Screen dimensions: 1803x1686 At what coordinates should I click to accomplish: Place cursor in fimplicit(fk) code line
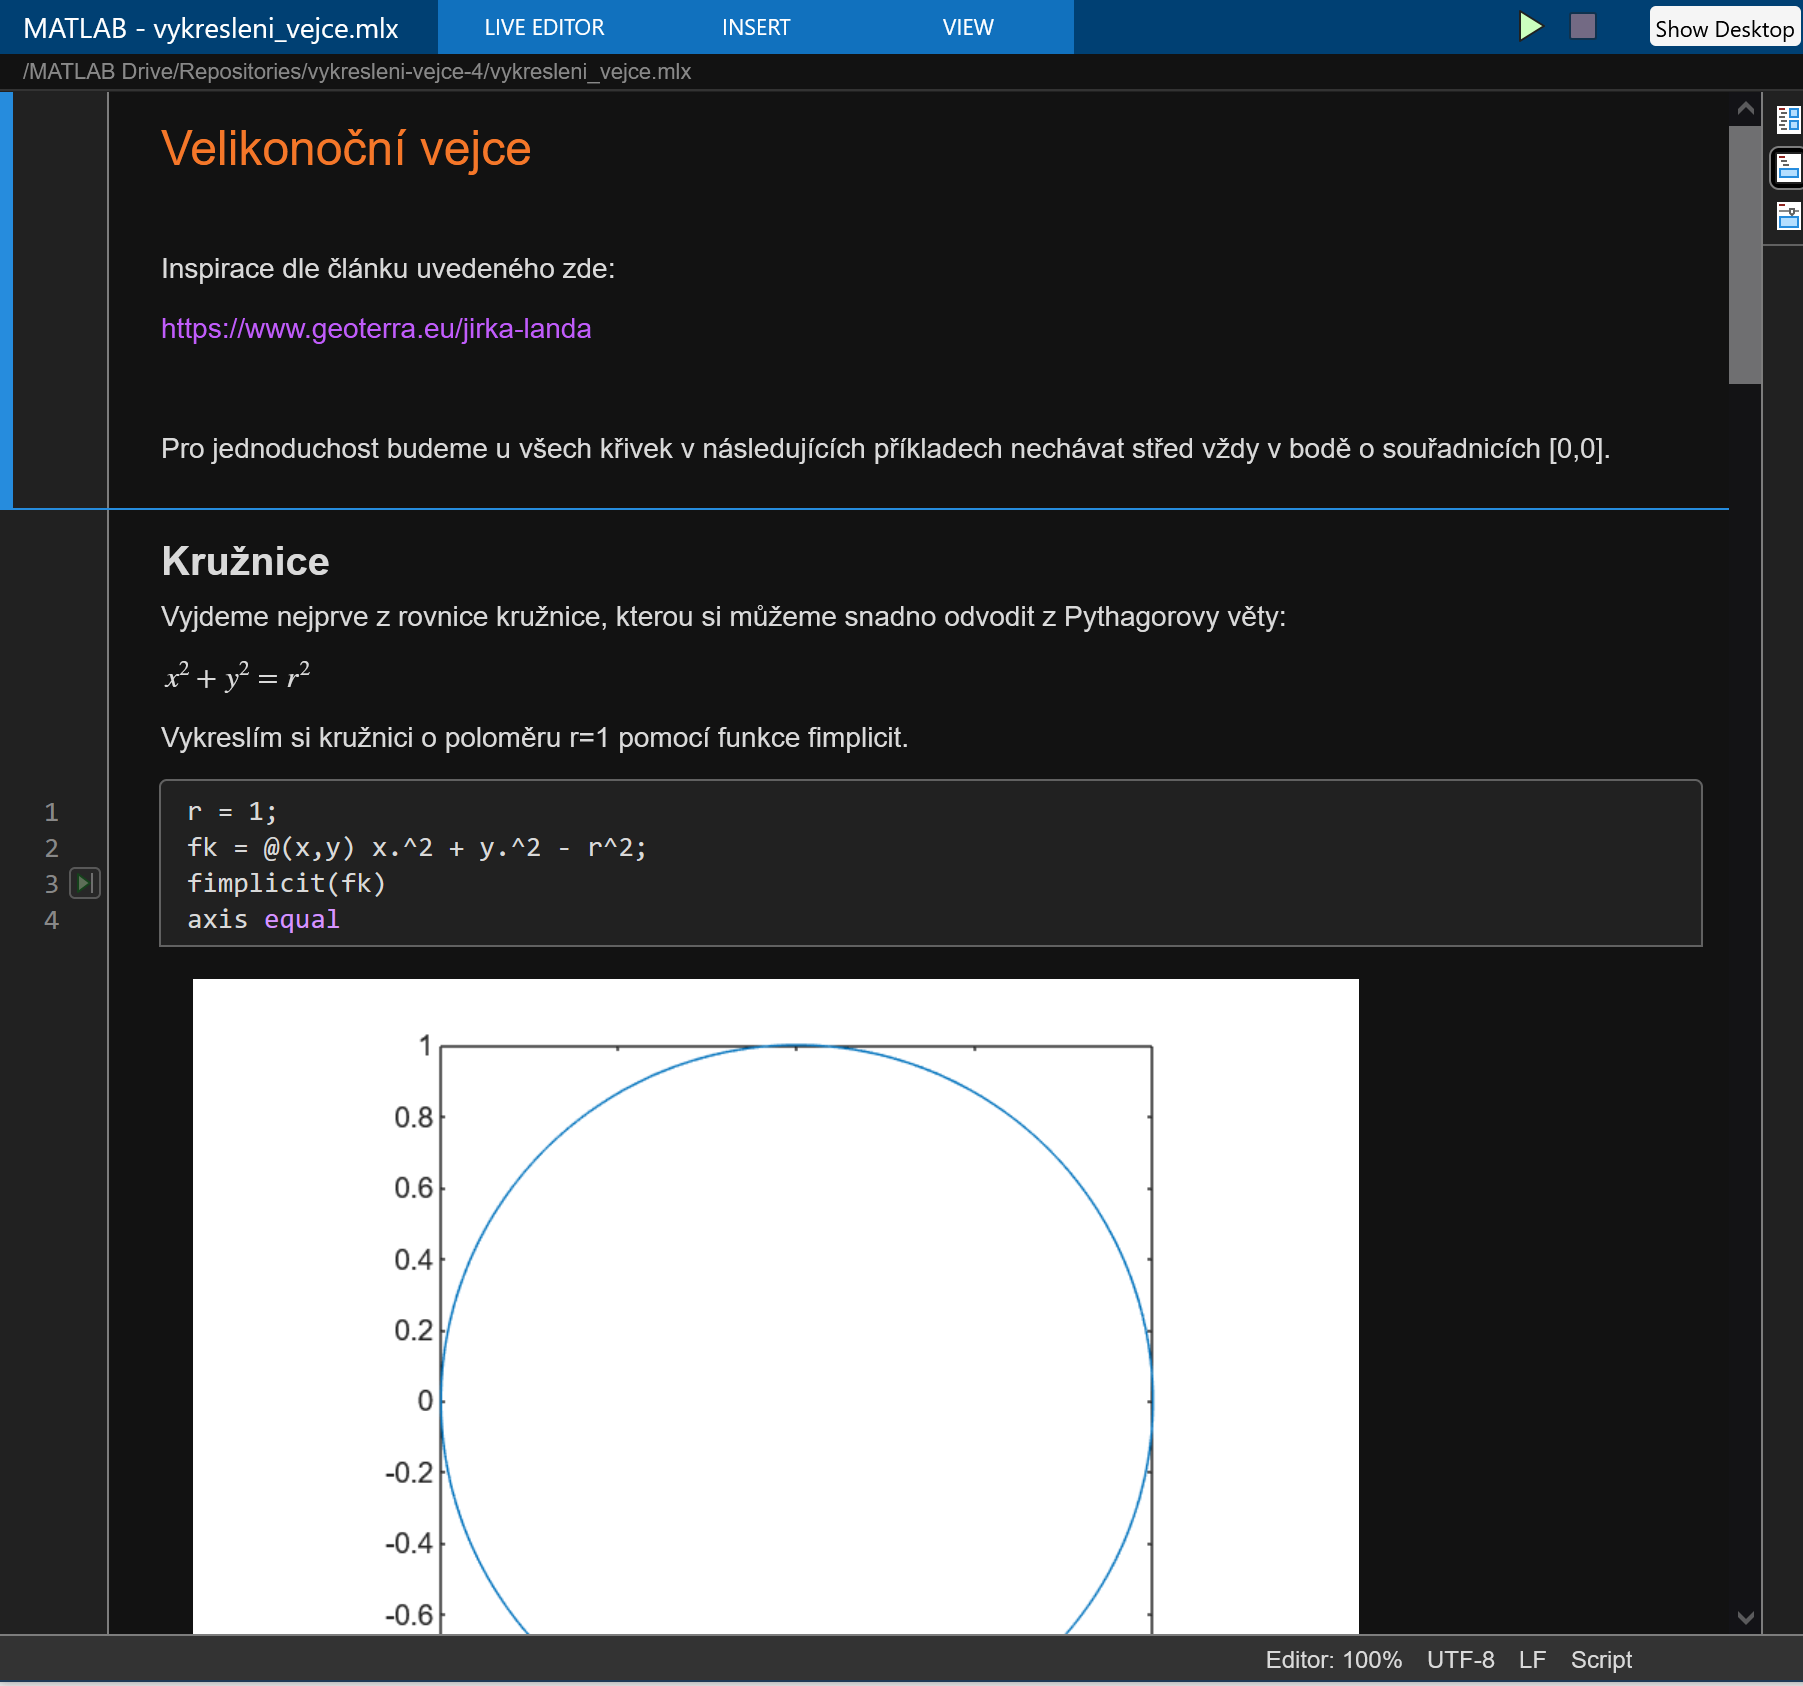[x=287, y=884]
